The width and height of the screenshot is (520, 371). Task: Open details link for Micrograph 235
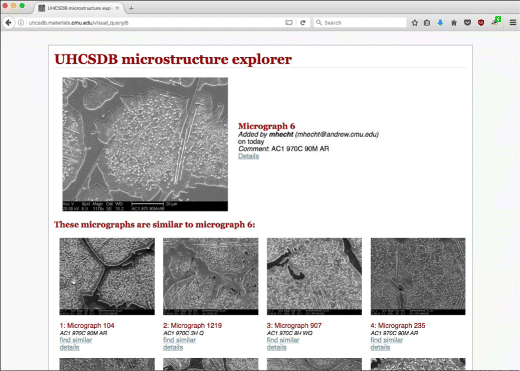coord(380,347)
